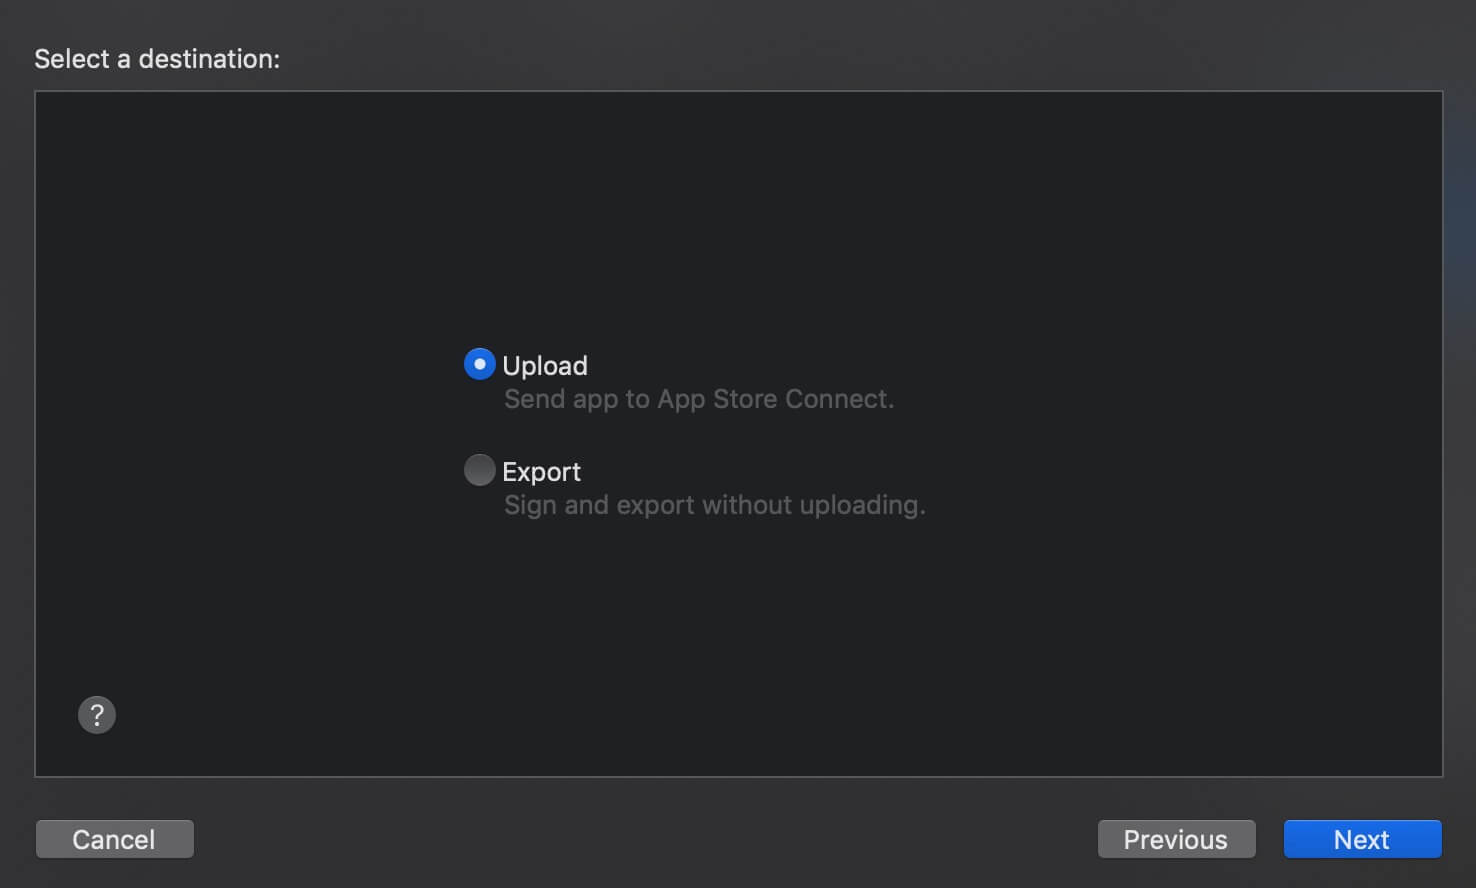Open help with the question mark icon

pyautogui.click(x=97, y=715)
